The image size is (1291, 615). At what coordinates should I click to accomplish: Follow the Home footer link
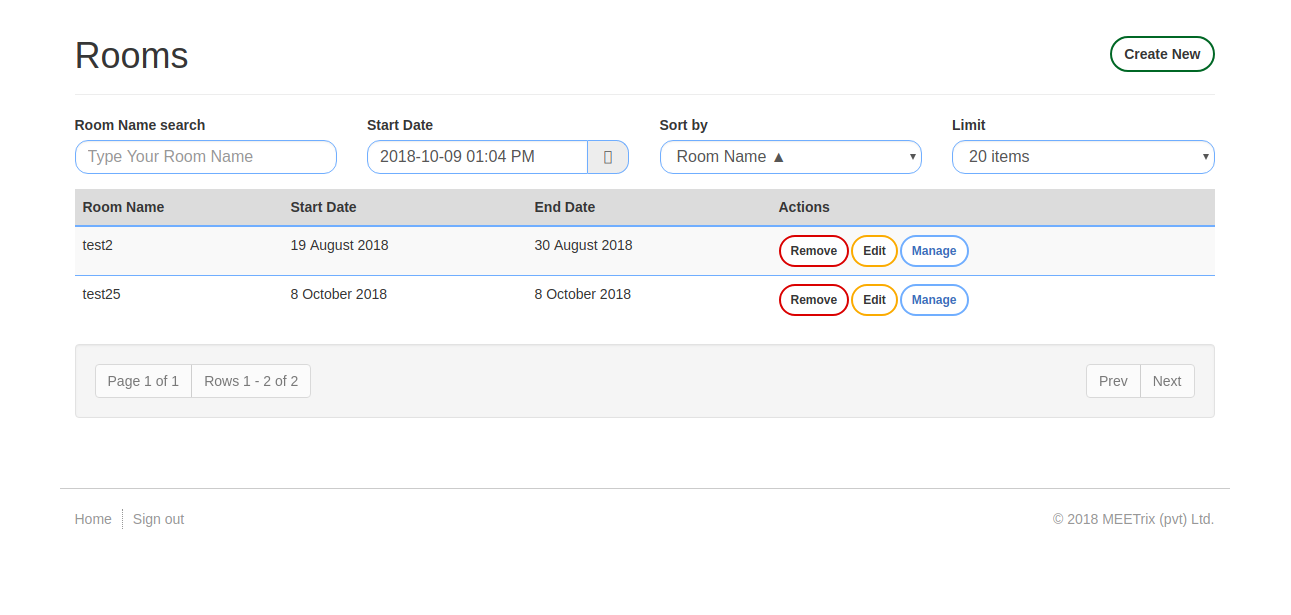93,519
